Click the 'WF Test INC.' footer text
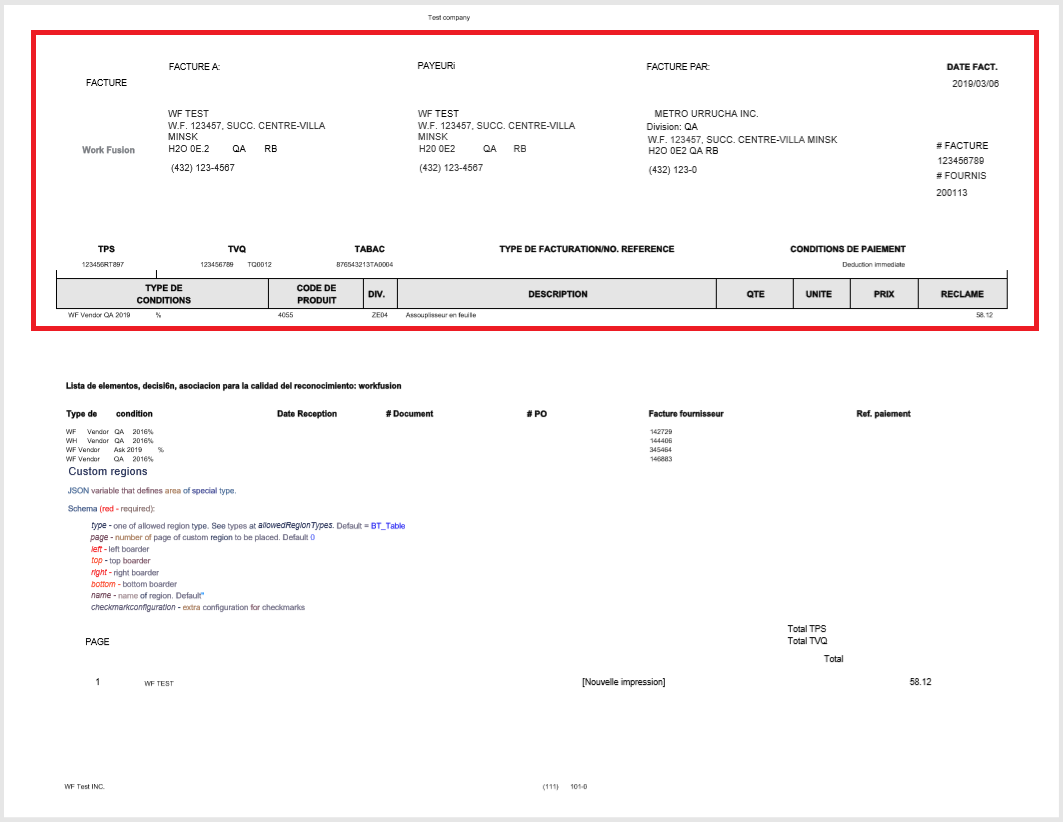The image size is (1063, 822). pos(85,787)
